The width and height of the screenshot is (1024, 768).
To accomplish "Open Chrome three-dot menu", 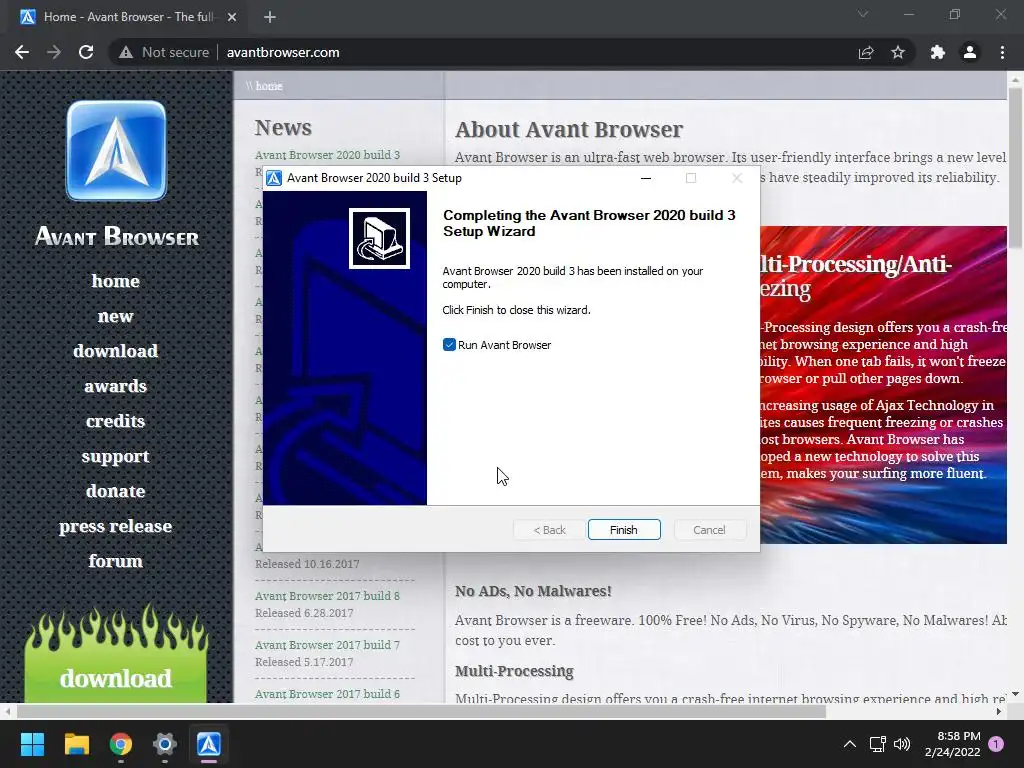I will 1002,52.
